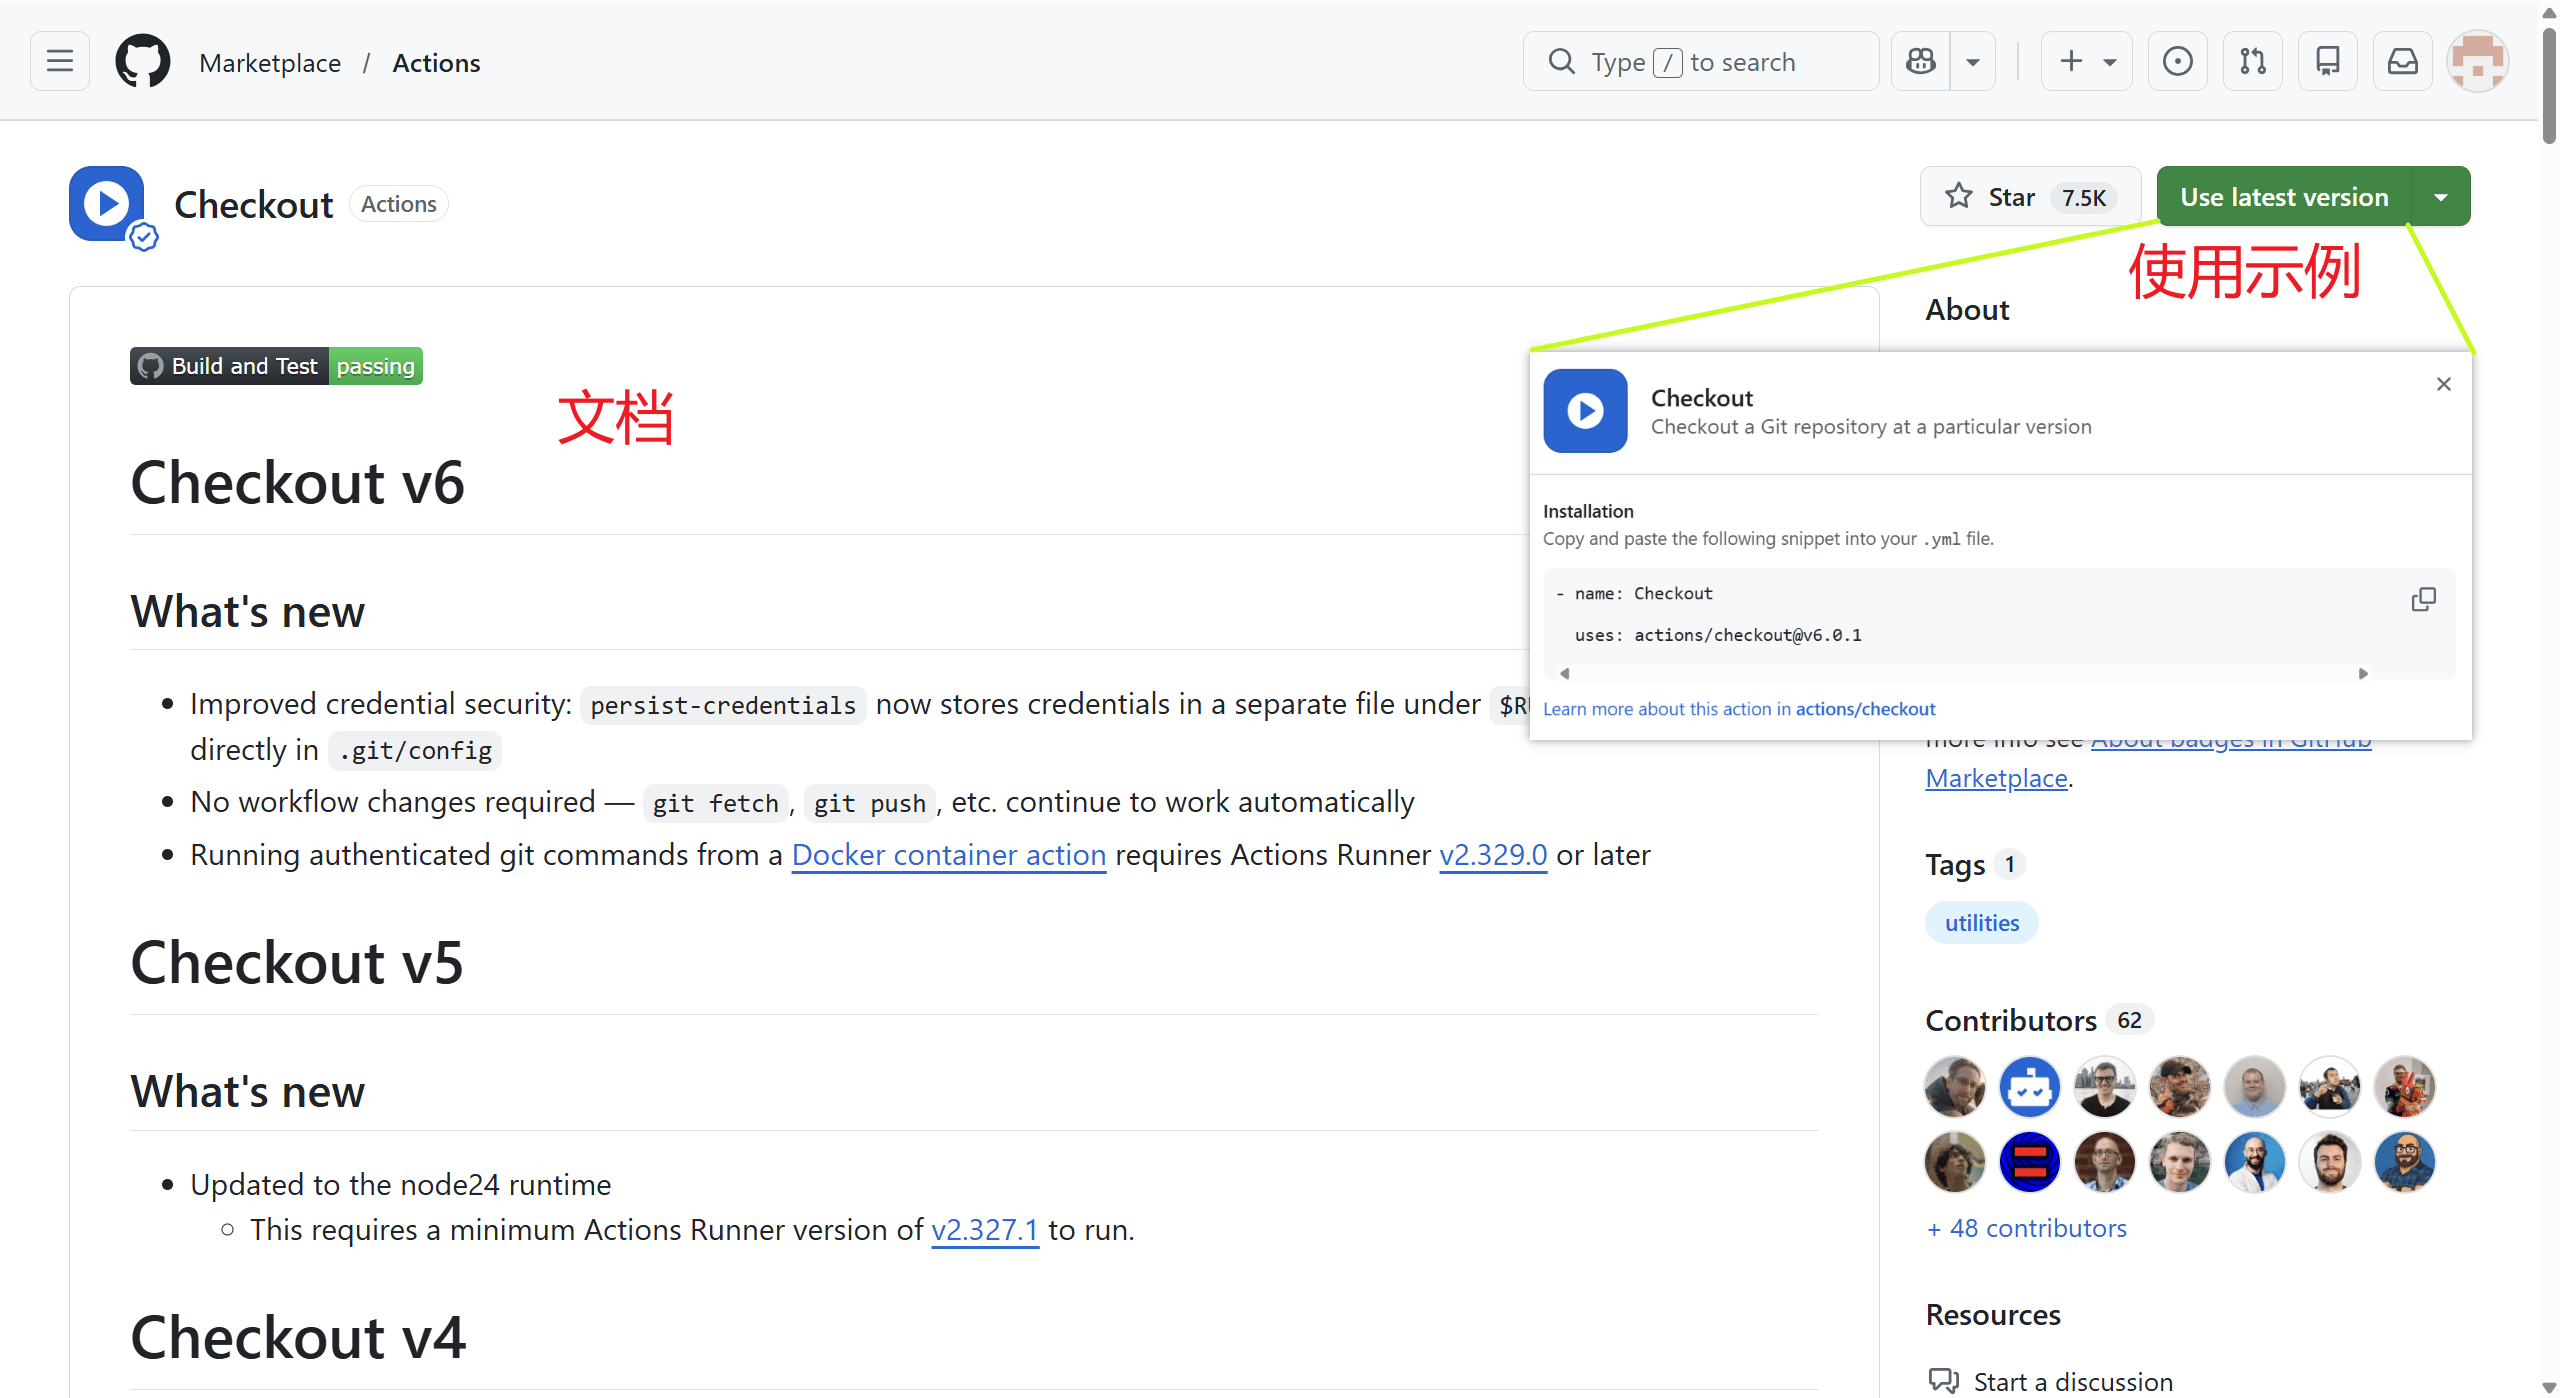Open the repositories icon in header
Viewport: 2560px width, 1398px height.
(2327, 62)
